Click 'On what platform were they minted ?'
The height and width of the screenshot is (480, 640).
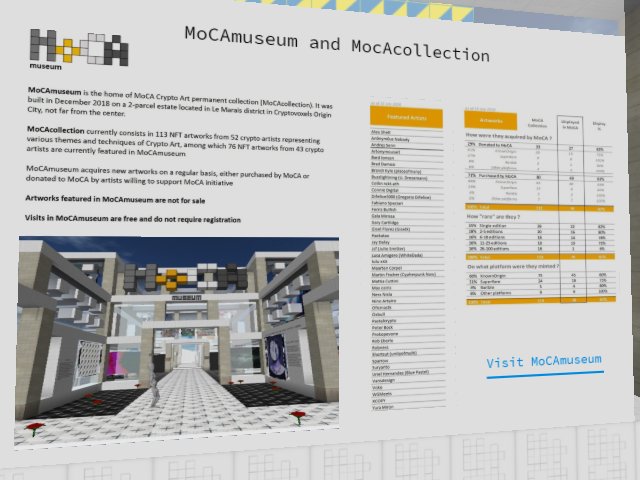pos(513,266)
